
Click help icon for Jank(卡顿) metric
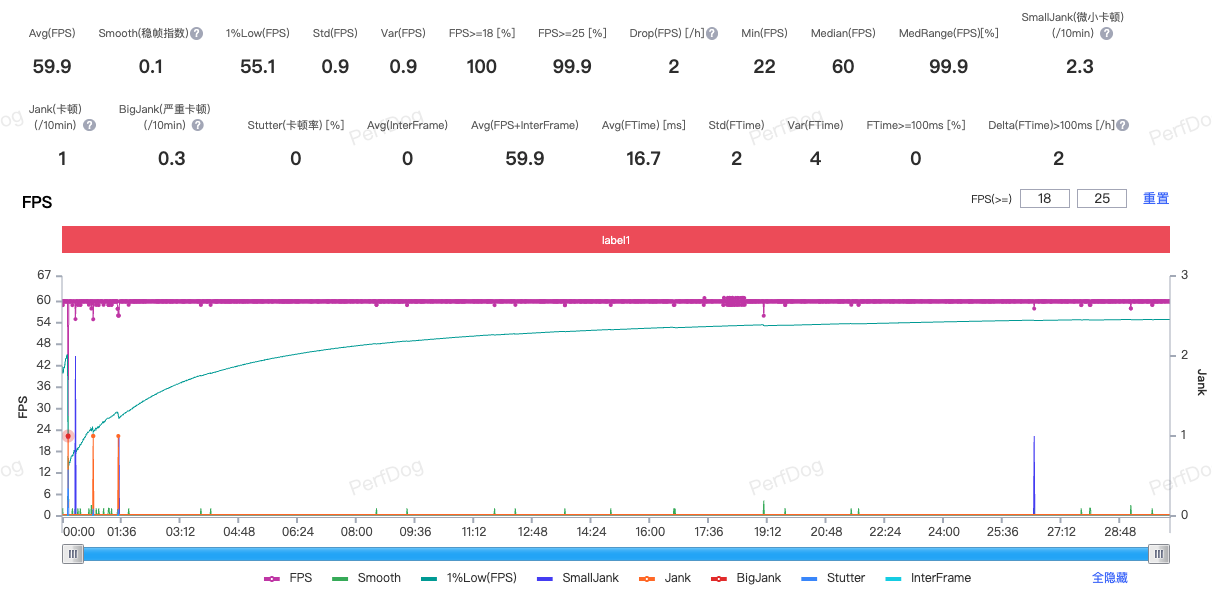point(90,126)
